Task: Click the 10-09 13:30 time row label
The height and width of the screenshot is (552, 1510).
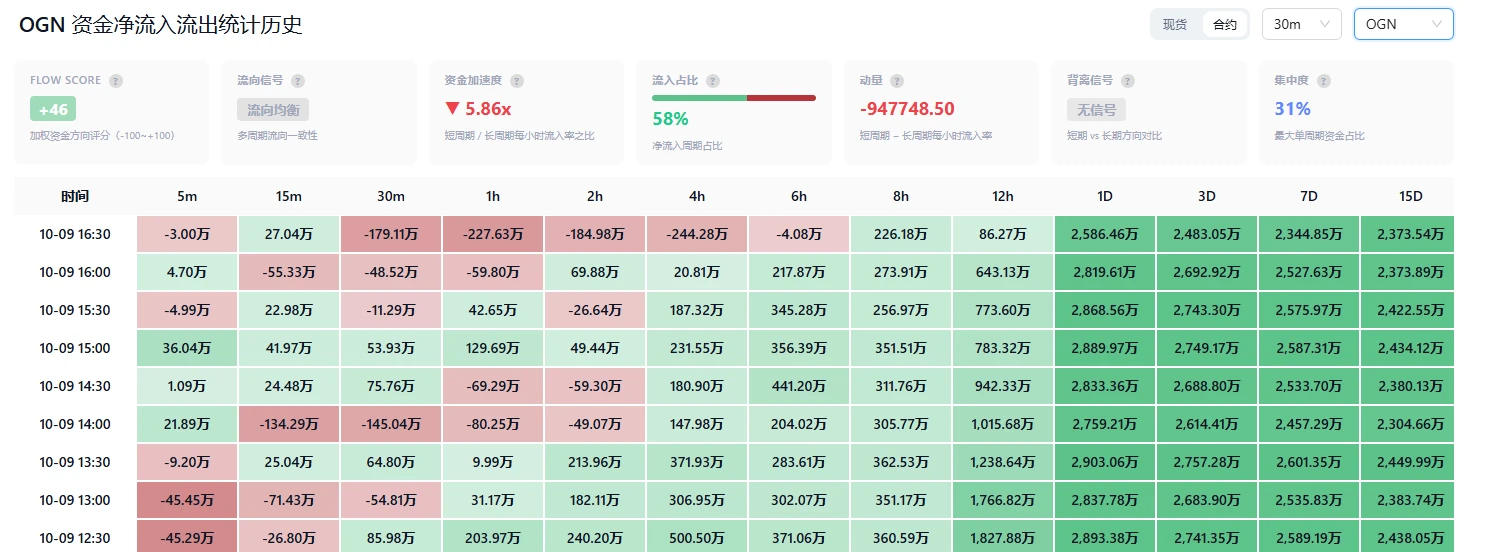Action: click(75, 462)
